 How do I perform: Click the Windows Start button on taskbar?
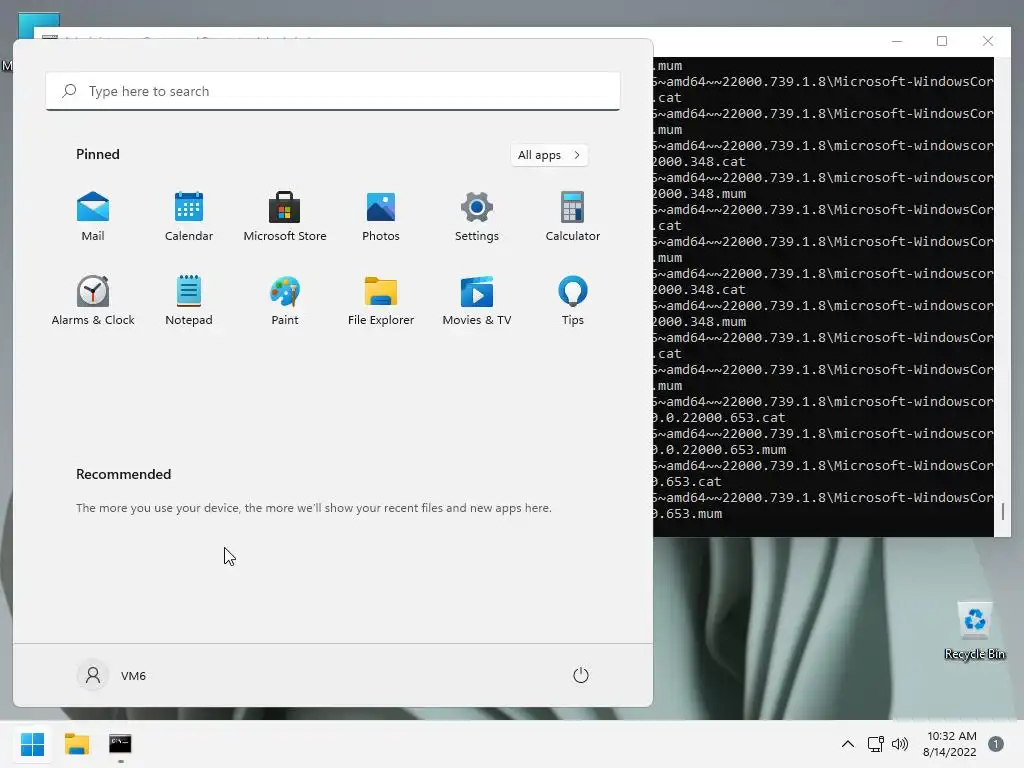click(33, 744)
